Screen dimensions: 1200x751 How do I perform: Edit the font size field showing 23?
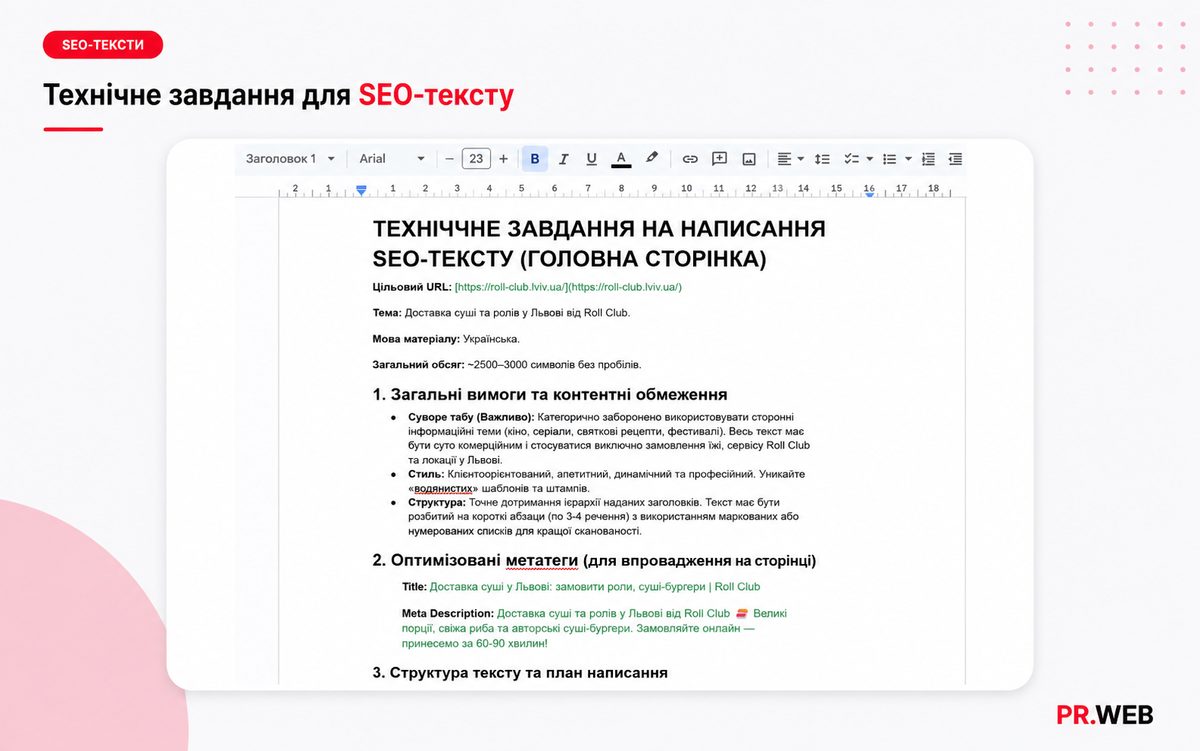[476, 159]
